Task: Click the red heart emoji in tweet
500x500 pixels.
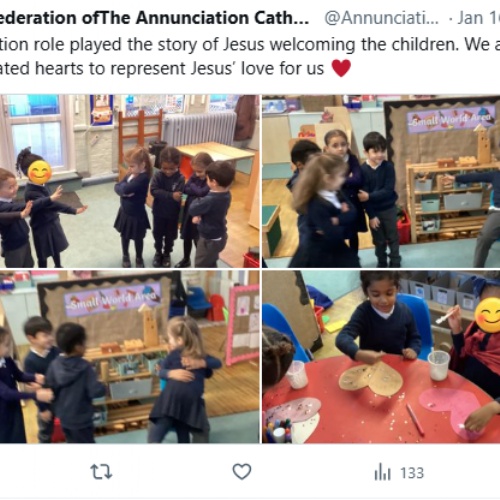Action: 341,68
